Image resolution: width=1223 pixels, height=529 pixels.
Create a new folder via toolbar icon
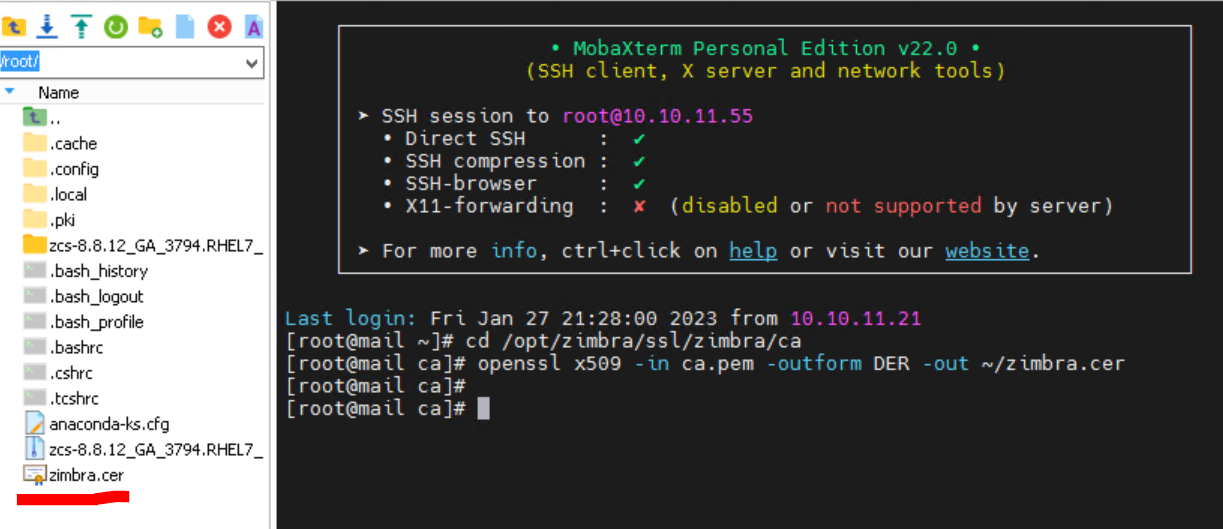click(x=150, y=27)
